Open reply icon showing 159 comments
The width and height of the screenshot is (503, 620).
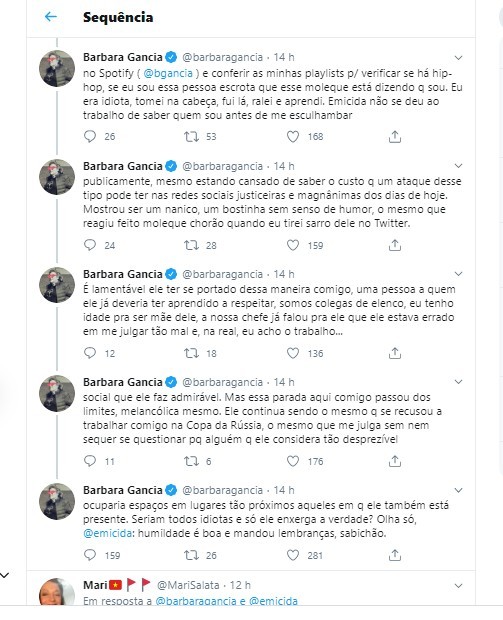(x=90, y=555)
